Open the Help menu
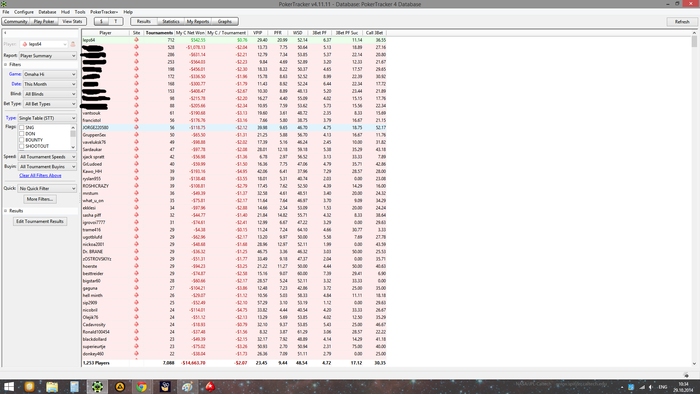Image resolution: width=700 pixels, height=394 pixels. pos(128,12)
